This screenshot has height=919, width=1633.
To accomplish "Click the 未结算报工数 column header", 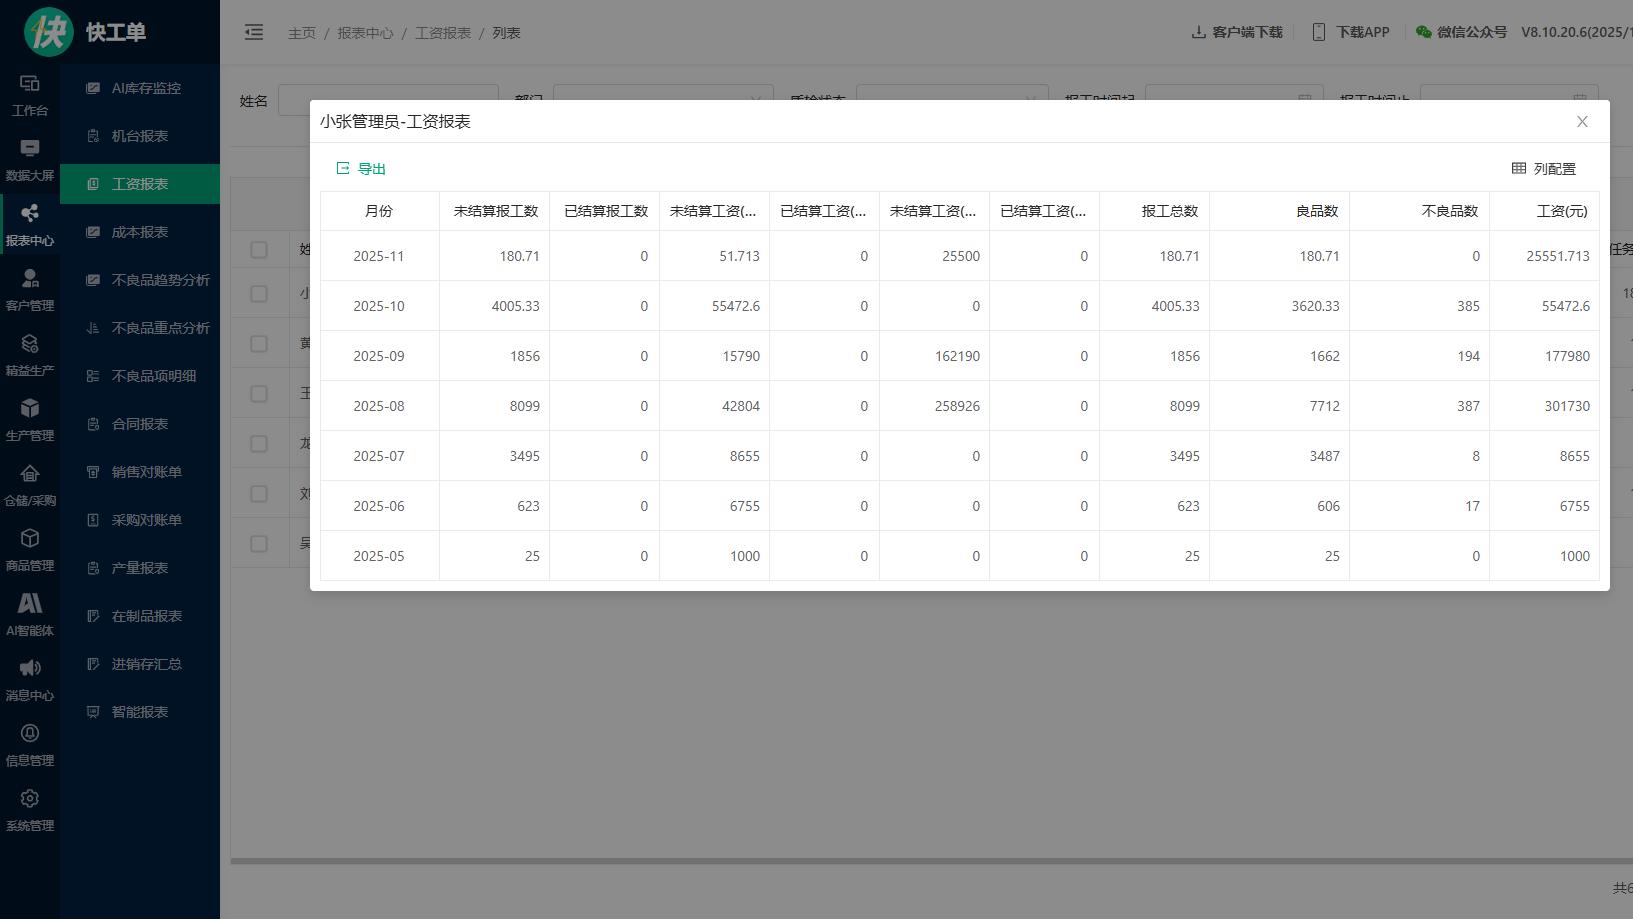I will [x=495, y=211].
